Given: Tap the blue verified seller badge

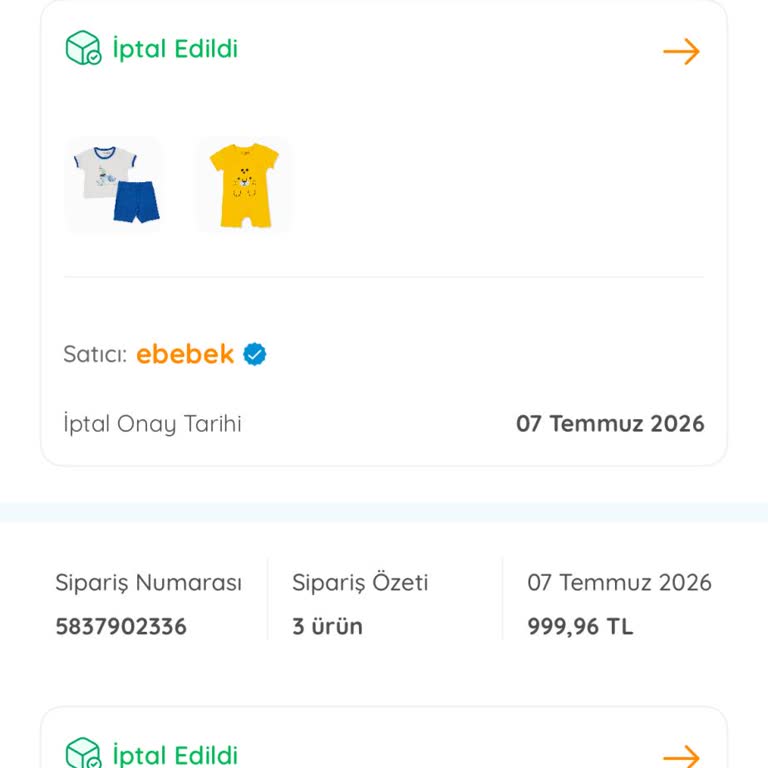Looking at the screenshot, I should [255, 354].
